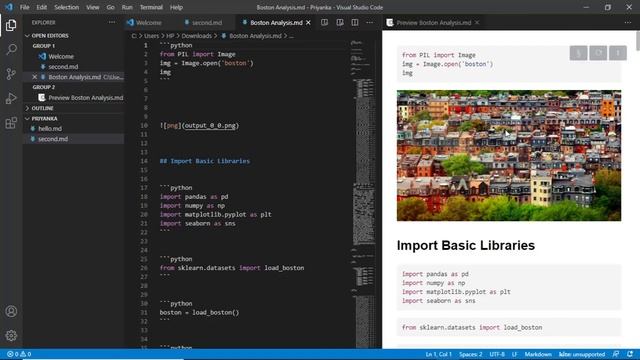Click the errors and warnings status indicator
Viewport: 640px width, 360px height.
(19, 354)
